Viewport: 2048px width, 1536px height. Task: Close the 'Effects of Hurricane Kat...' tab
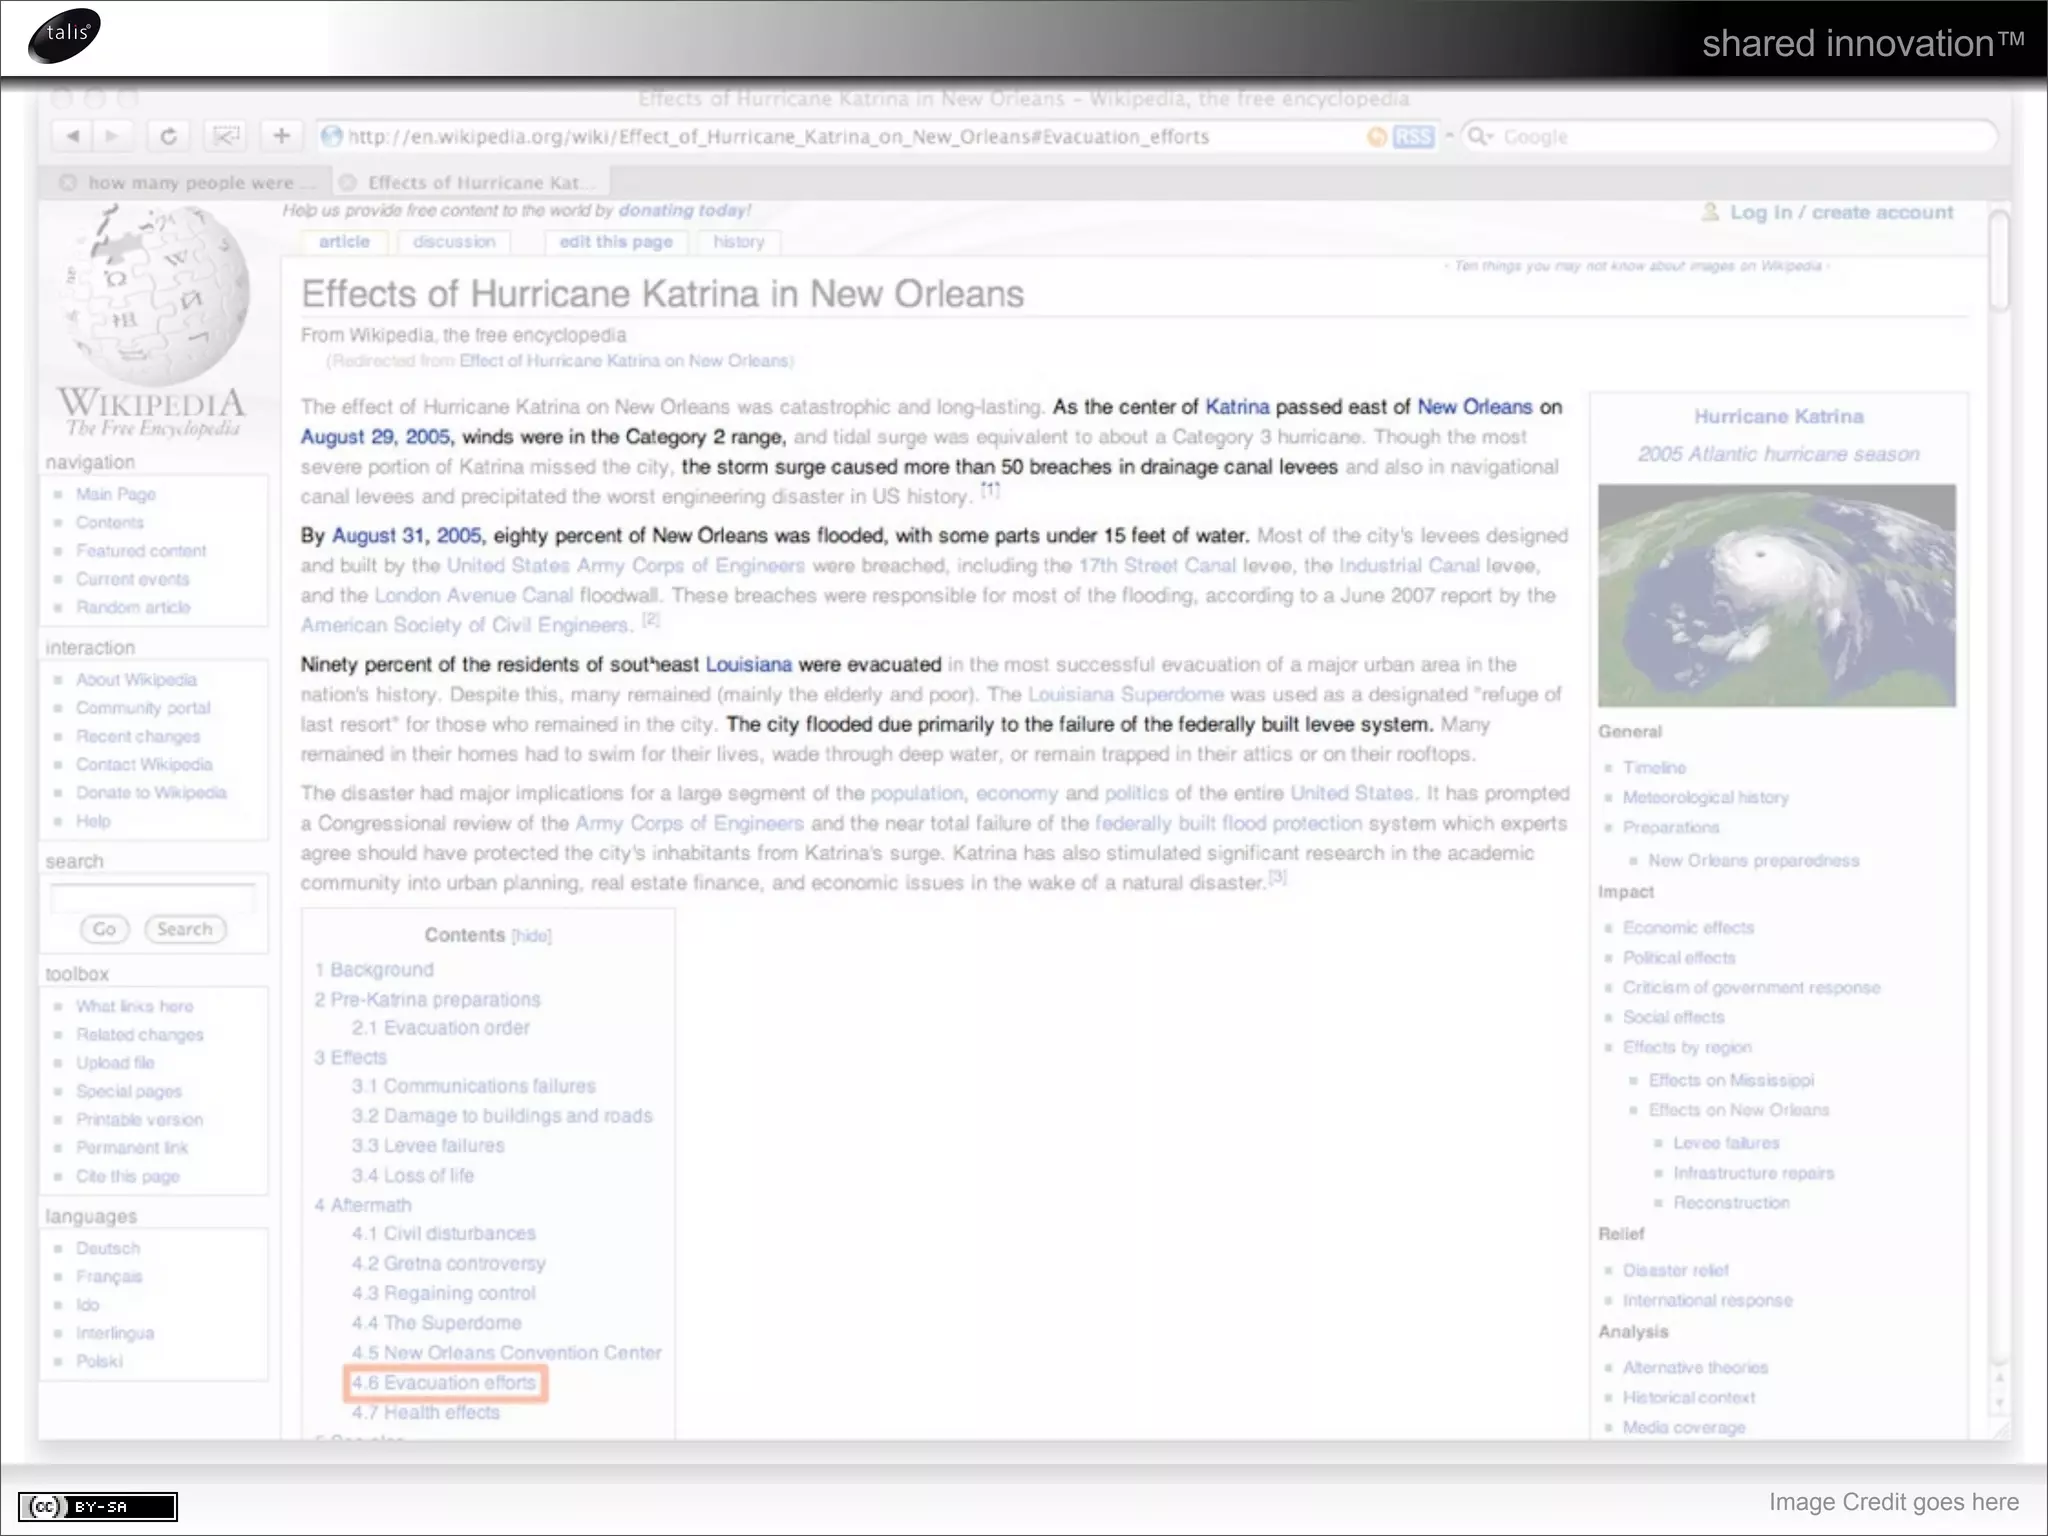point(347,182)
